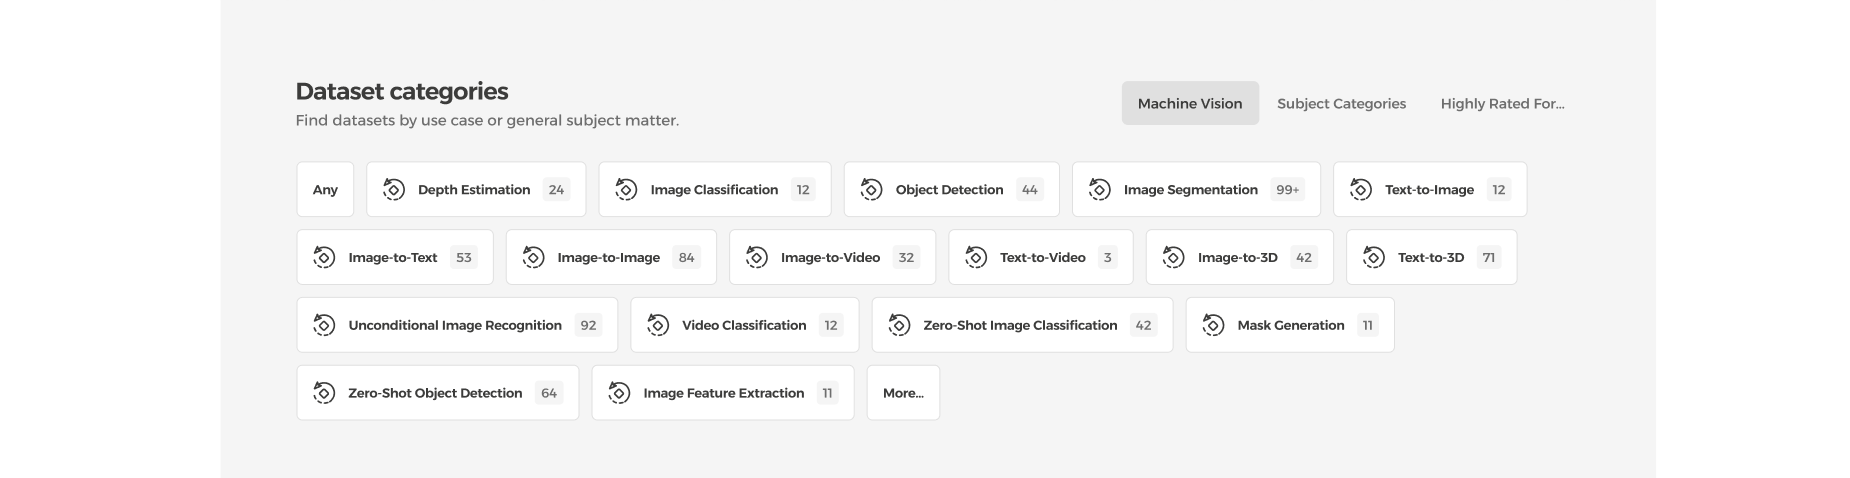Screen dimensions: 1850x478
Task: Click the Mask Generation category icon
Action: pyautogui.click(x=1213, y=325)
